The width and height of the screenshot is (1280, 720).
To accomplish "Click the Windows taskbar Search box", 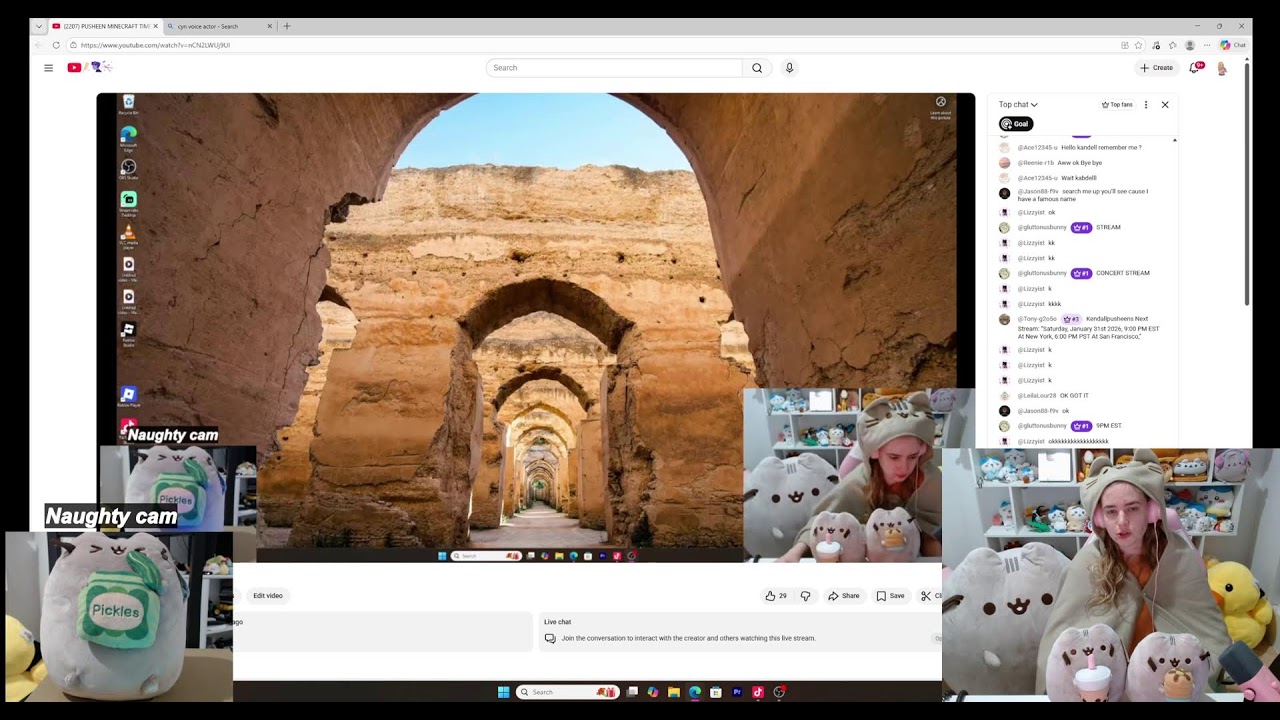I will point(568,692).
